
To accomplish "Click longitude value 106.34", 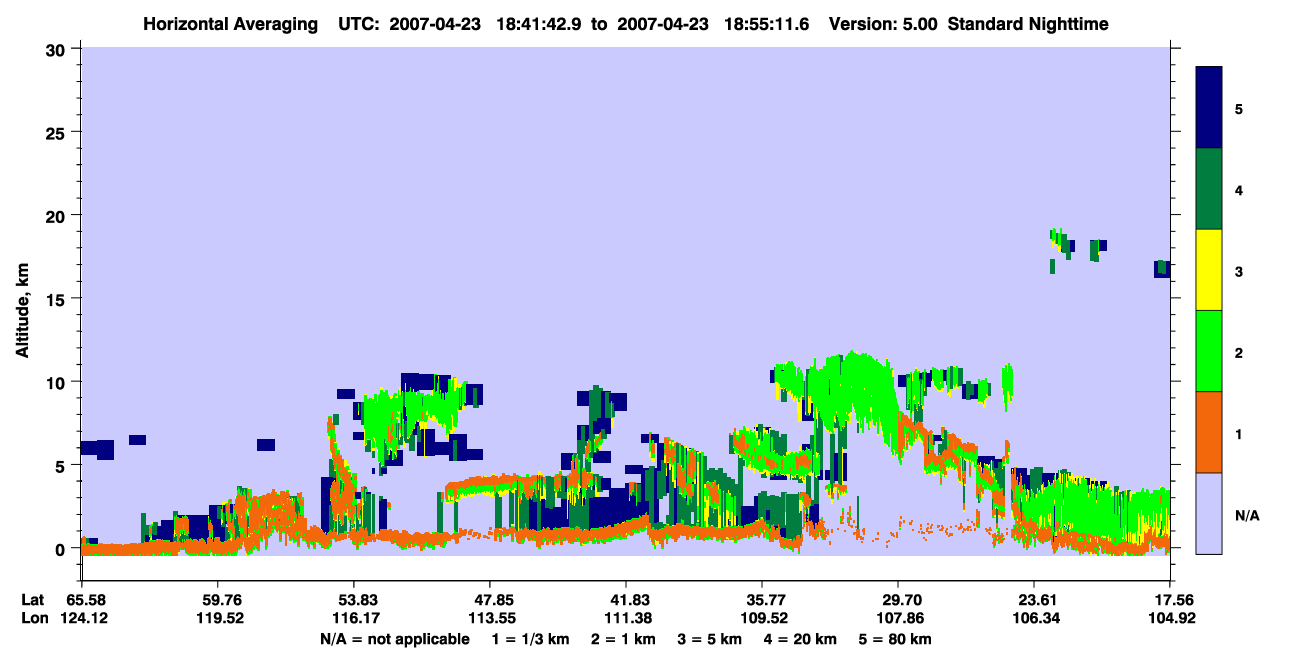I will point(1034,618).
